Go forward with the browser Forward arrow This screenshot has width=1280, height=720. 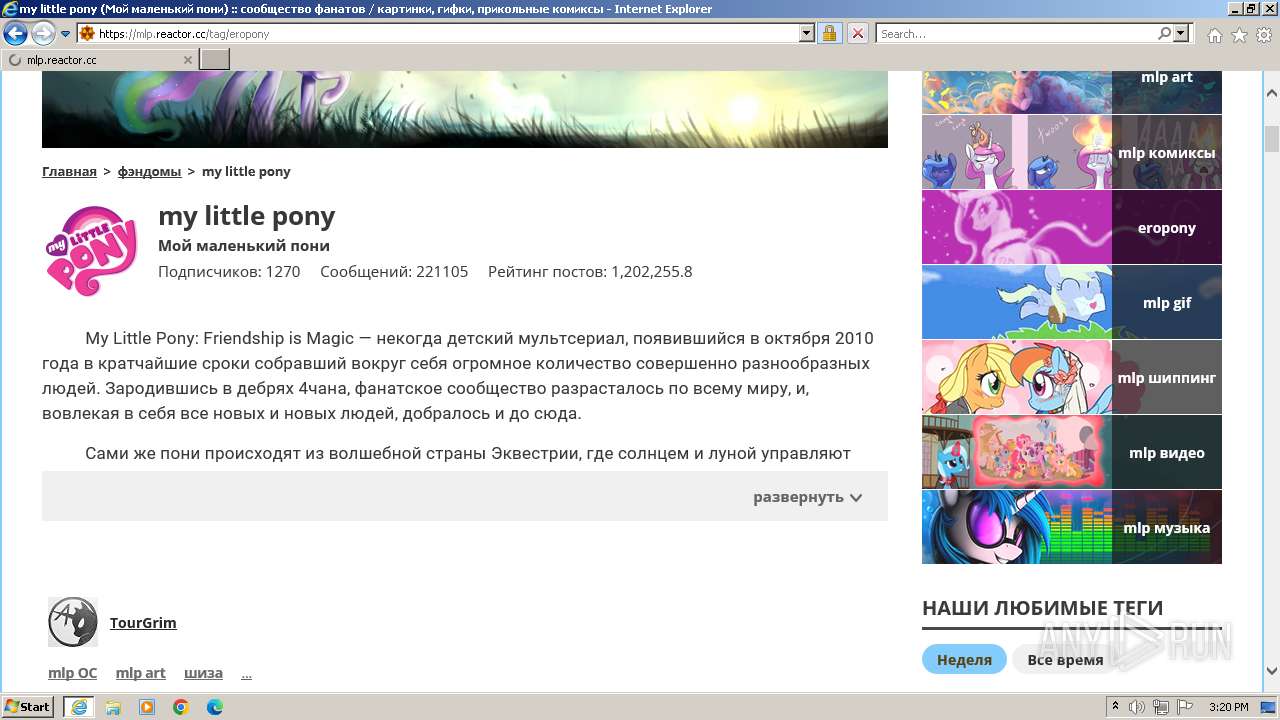(x=43, y=33)
